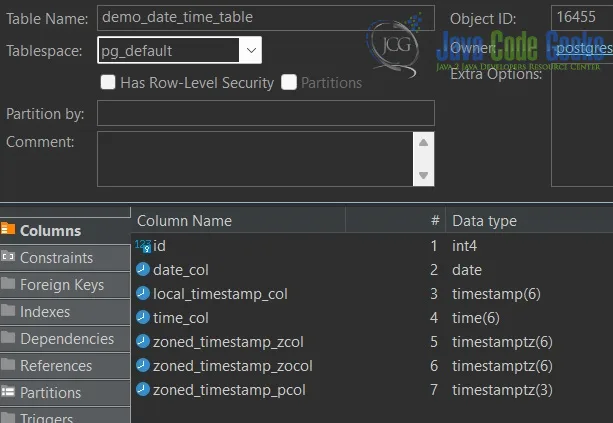
Task: Click the Object ID field showing 16455
Action: click(x=582, y=17)
